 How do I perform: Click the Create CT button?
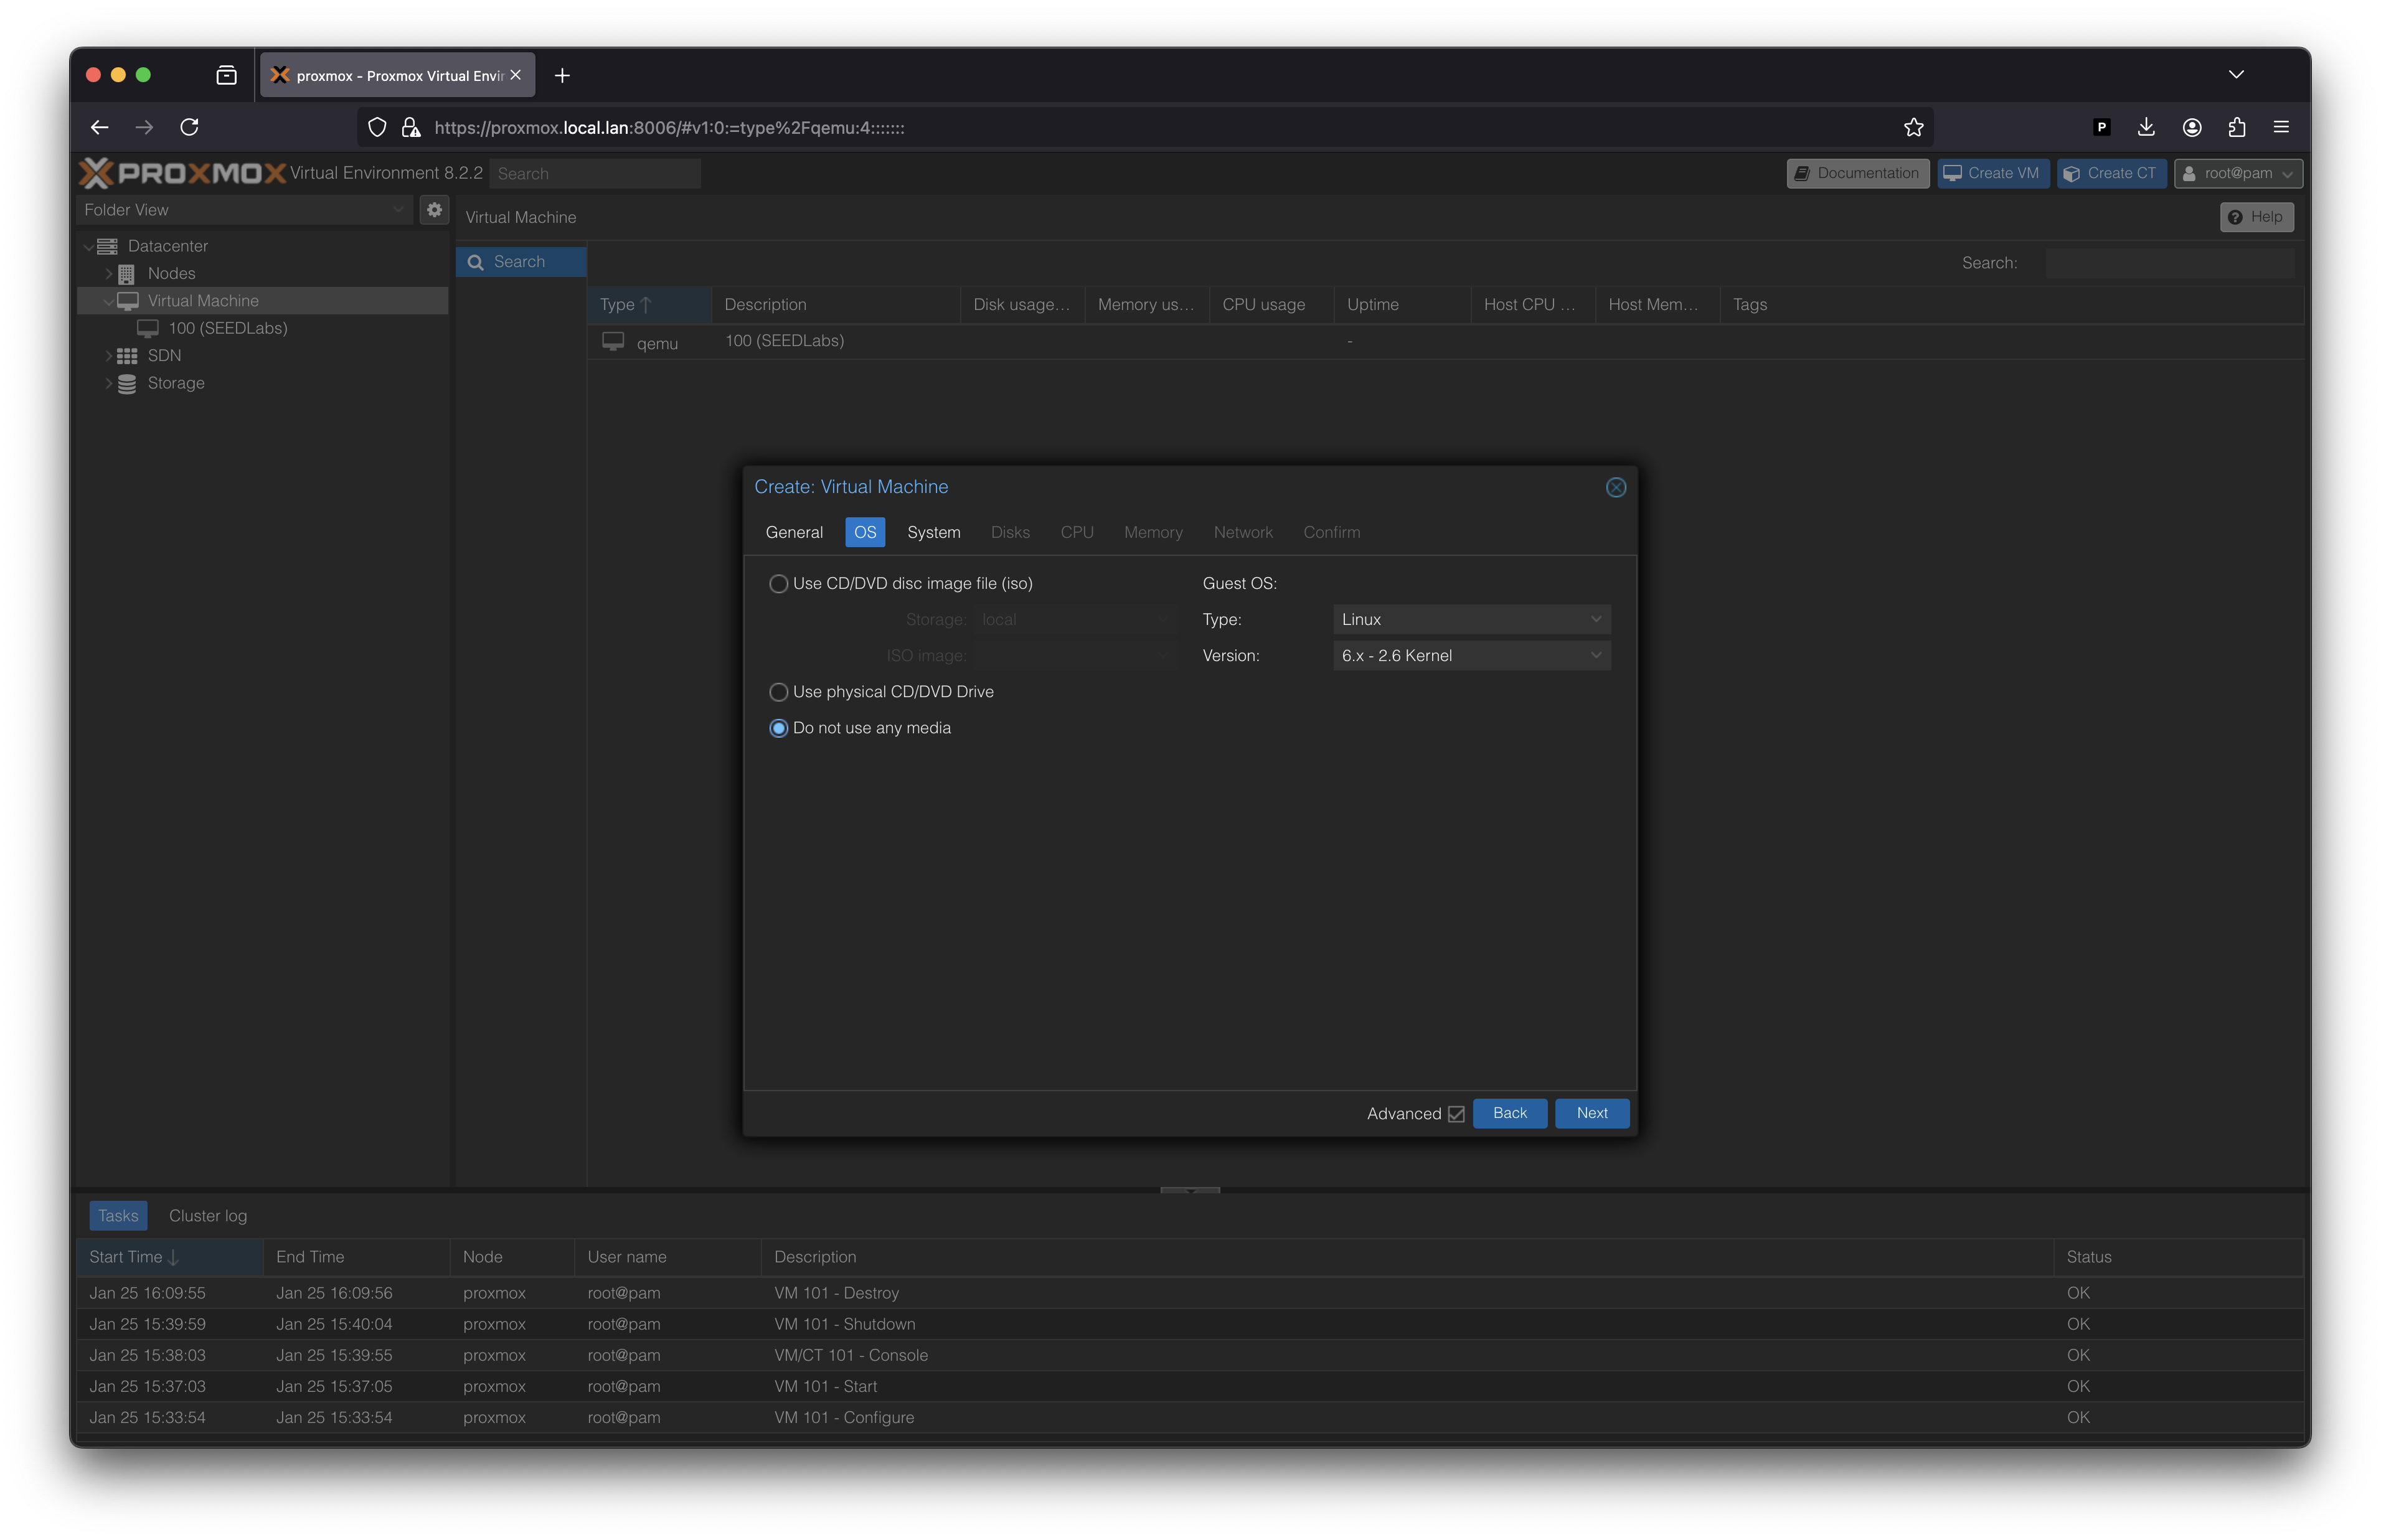pyautogui.click(x=2111, y=173)
